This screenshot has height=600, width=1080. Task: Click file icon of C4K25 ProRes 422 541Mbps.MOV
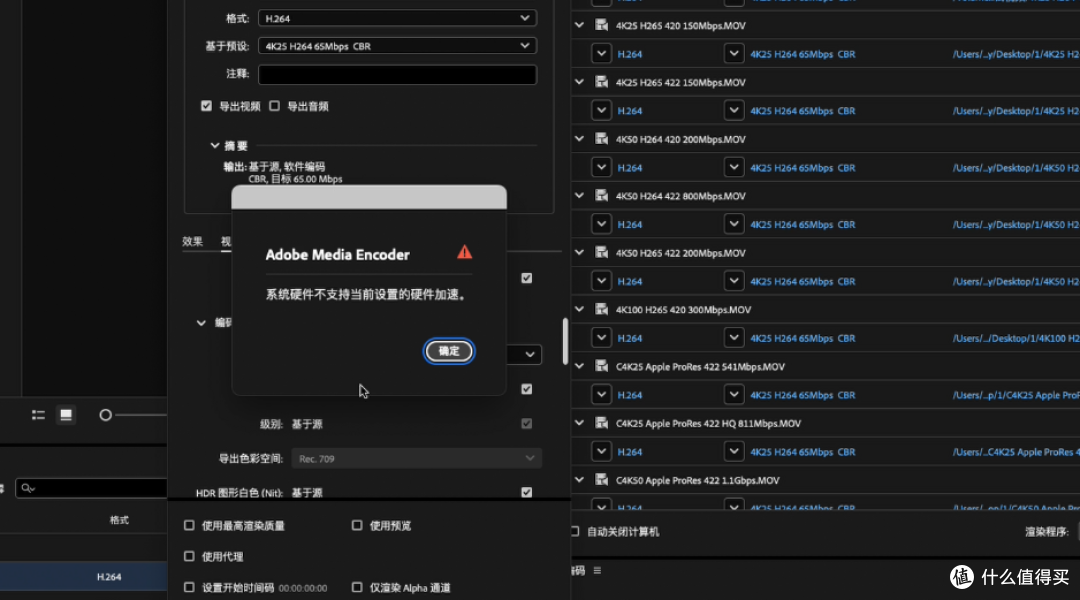(601, 366)
